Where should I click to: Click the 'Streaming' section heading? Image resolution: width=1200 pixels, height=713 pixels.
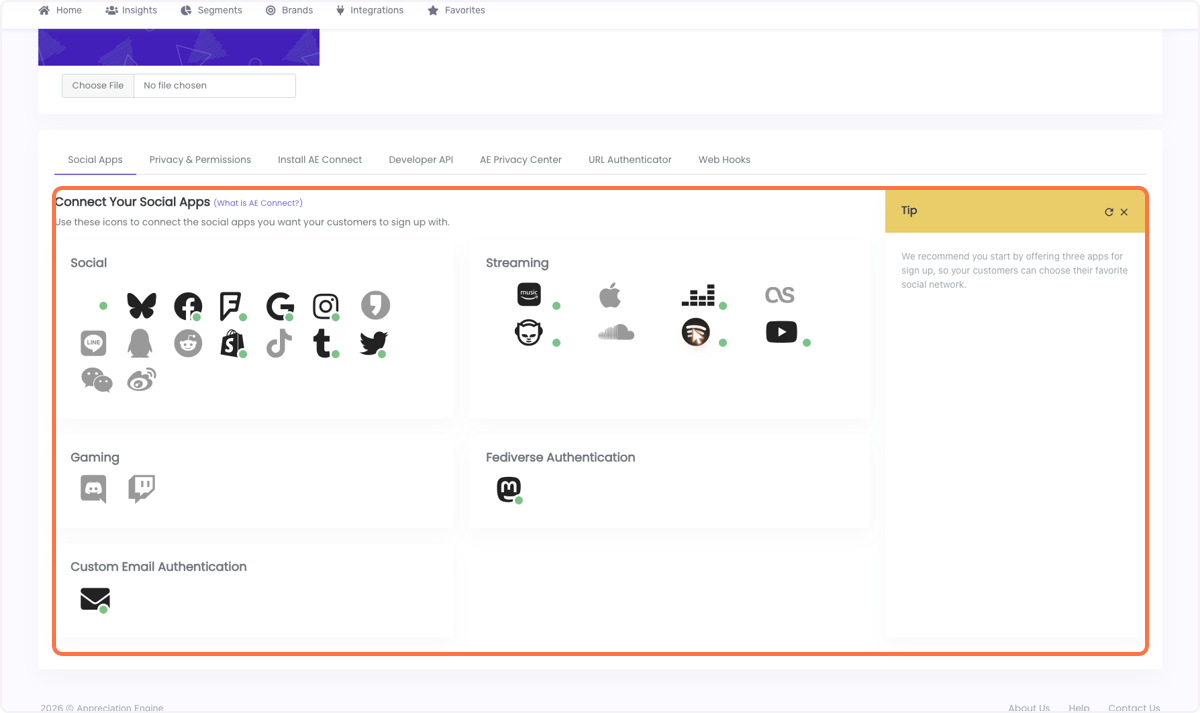517,263
